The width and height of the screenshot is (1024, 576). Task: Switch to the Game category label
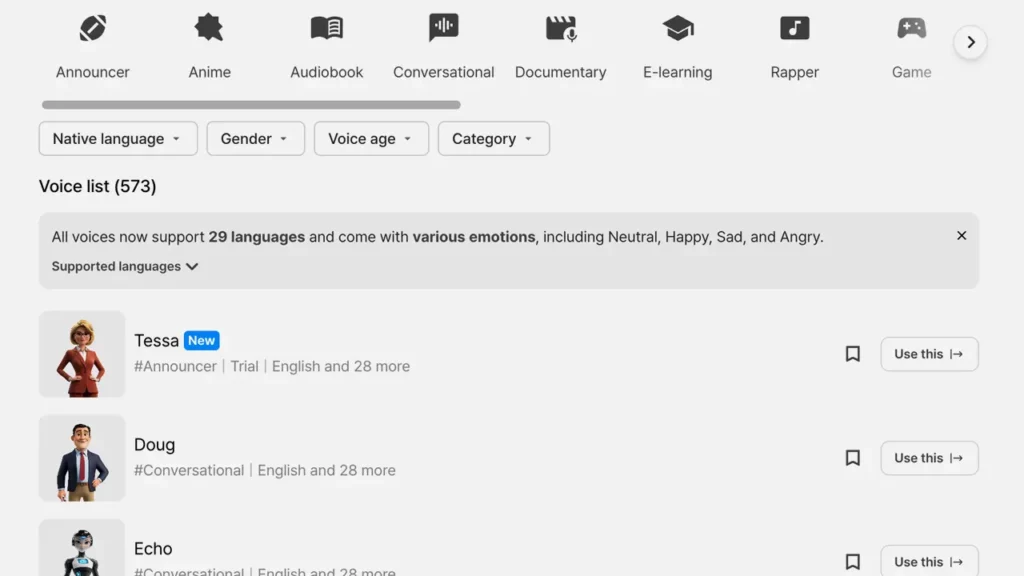tap(911, 72)
